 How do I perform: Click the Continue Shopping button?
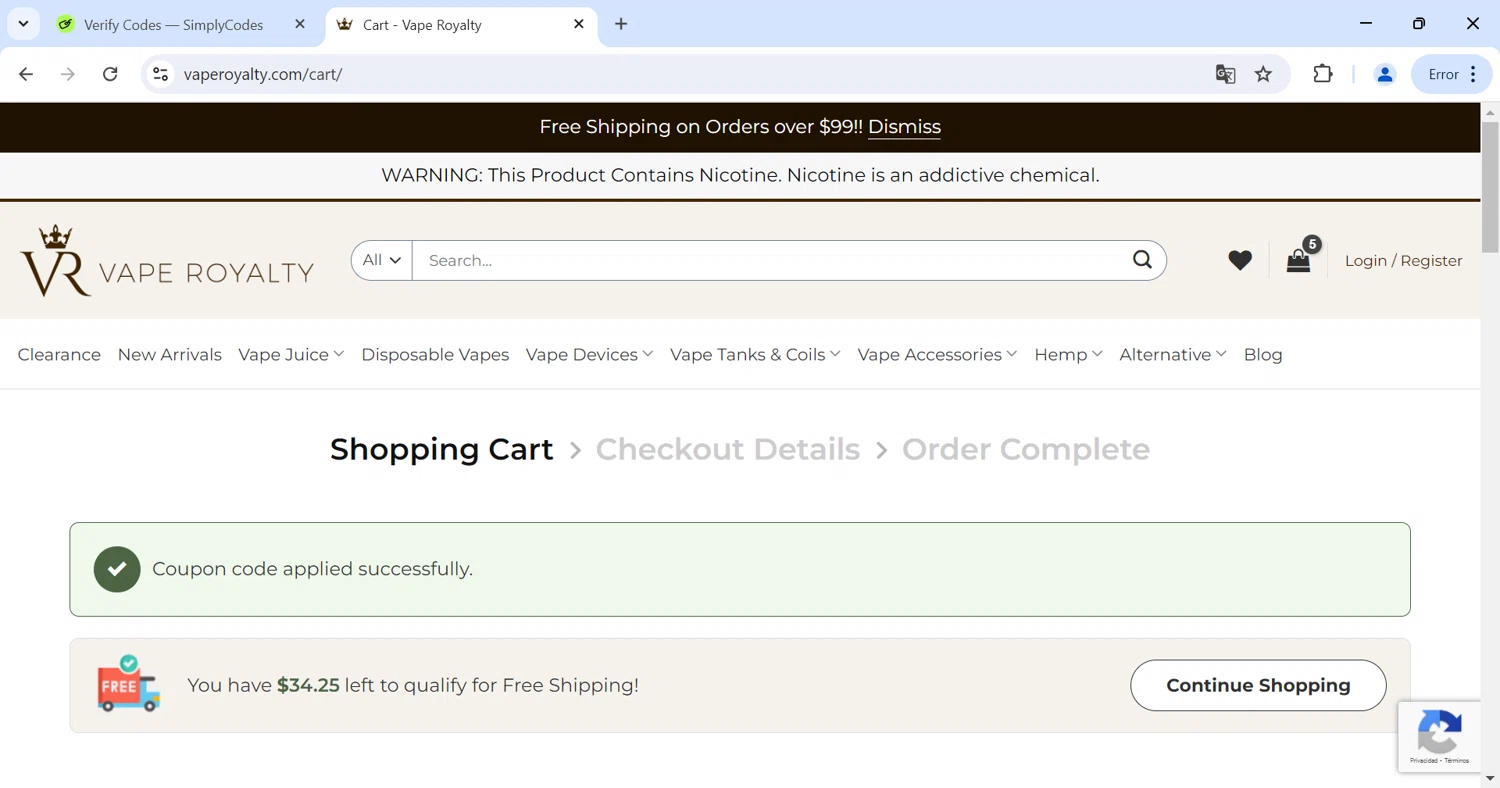pyautogui.click(x=1258, y=685)
